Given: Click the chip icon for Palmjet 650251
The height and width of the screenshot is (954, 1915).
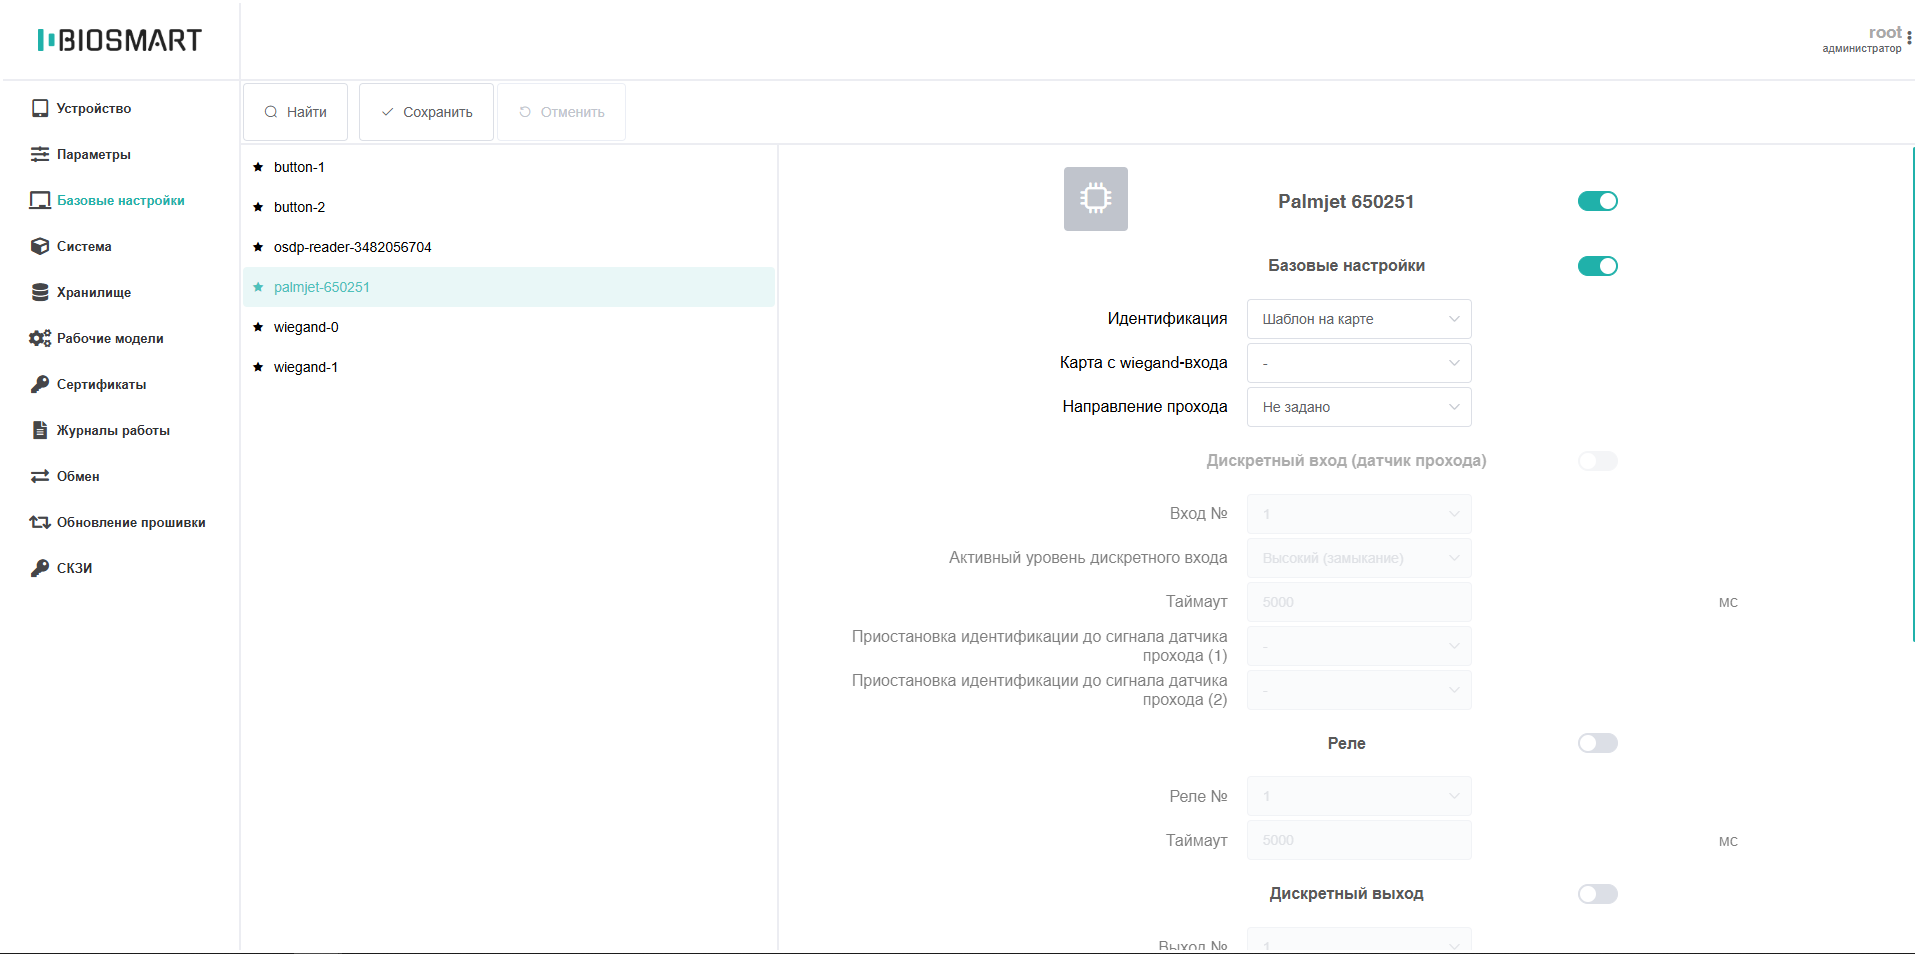Looking at the screenshot, I should [x=1096, y=199].
